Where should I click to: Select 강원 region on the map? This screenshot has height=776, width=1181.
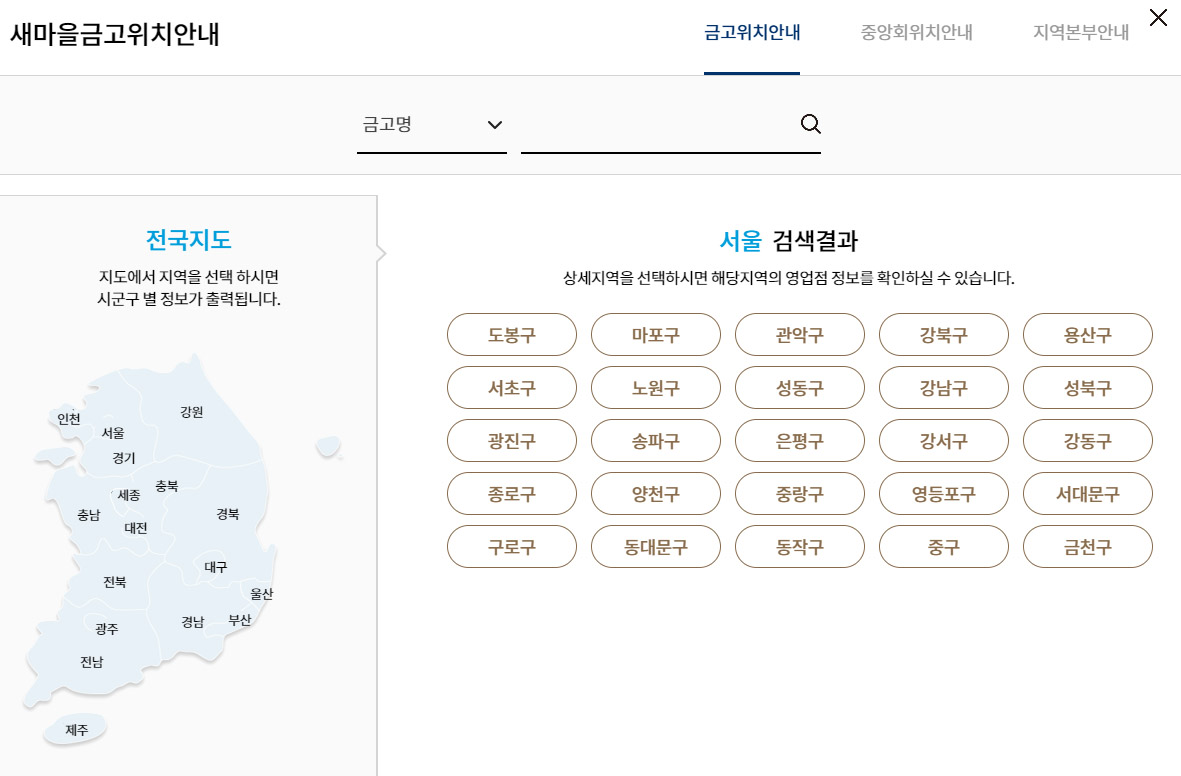pyautogui.click(x=190, y=412)
